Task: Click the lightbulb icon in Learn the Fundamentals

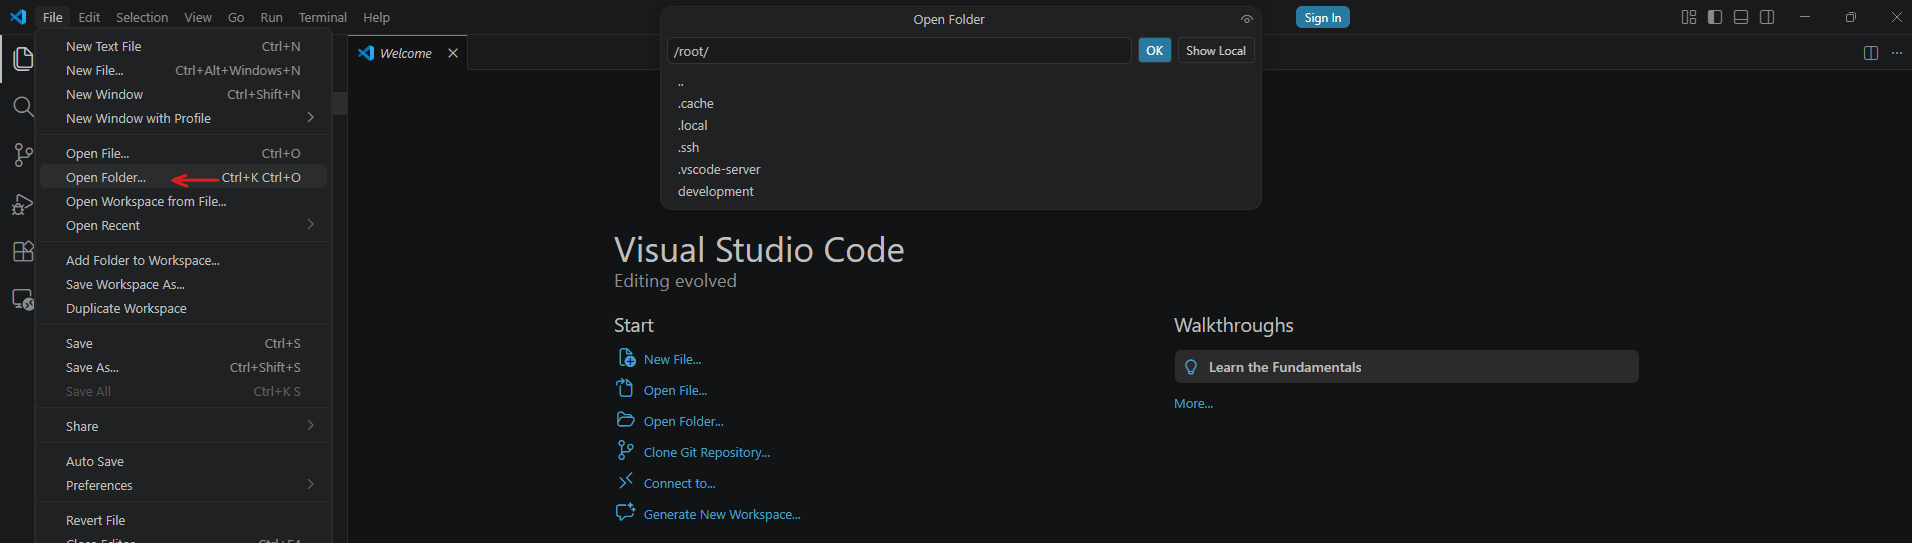Action: click(1191, 367)
